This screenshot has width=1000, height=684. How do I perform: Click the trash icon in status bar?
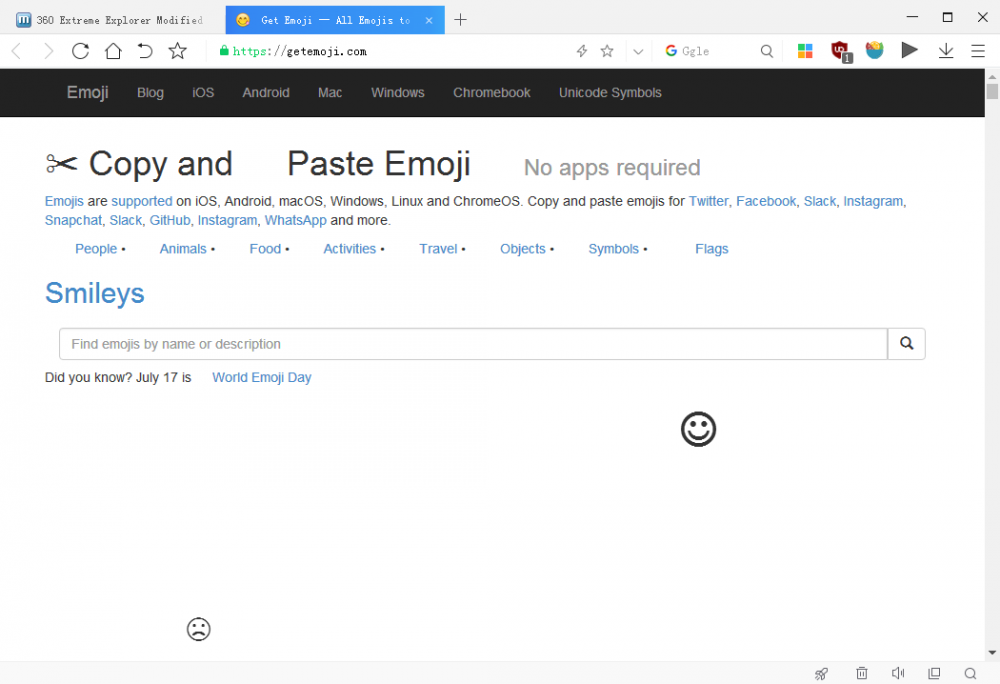click(861, 673)
